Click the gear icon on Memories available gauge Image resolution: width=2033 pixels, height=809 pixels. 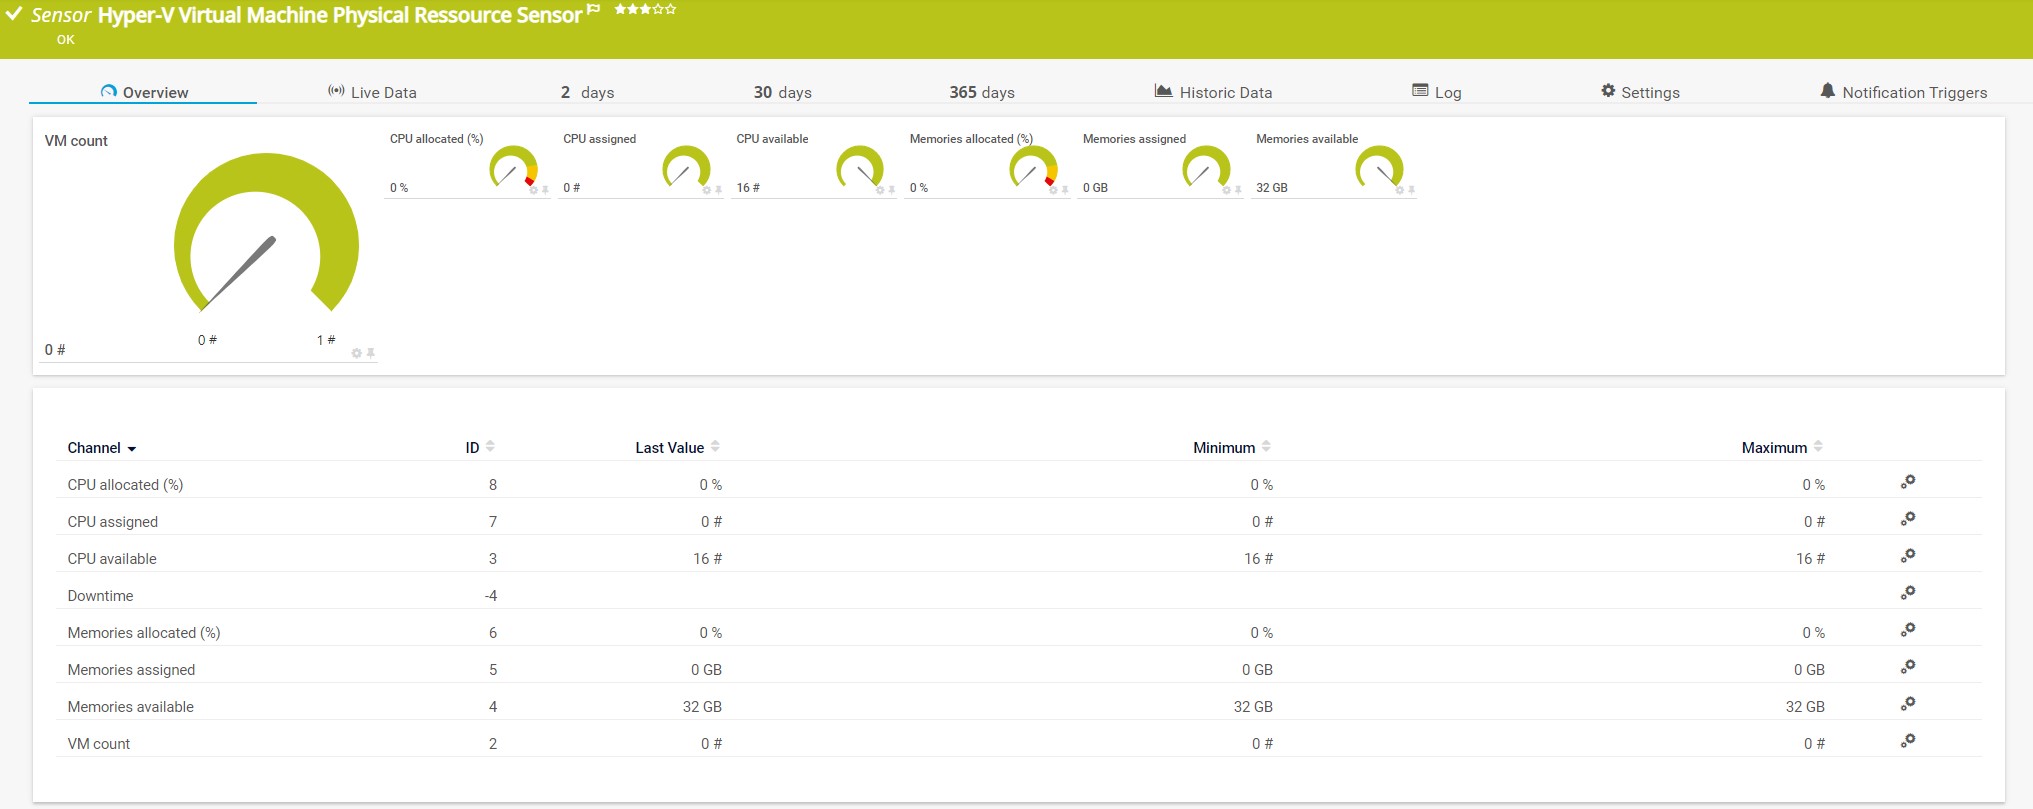[1399, 190]
